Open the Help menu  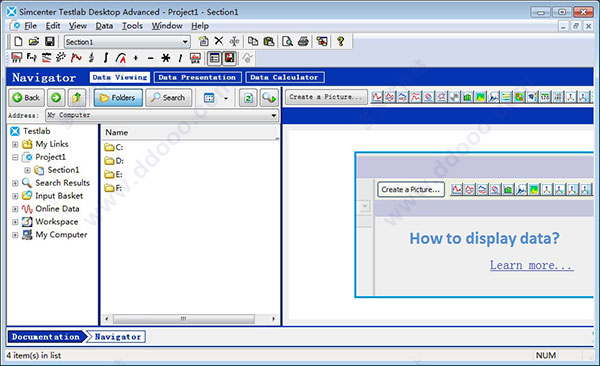(x=200, y=26)
